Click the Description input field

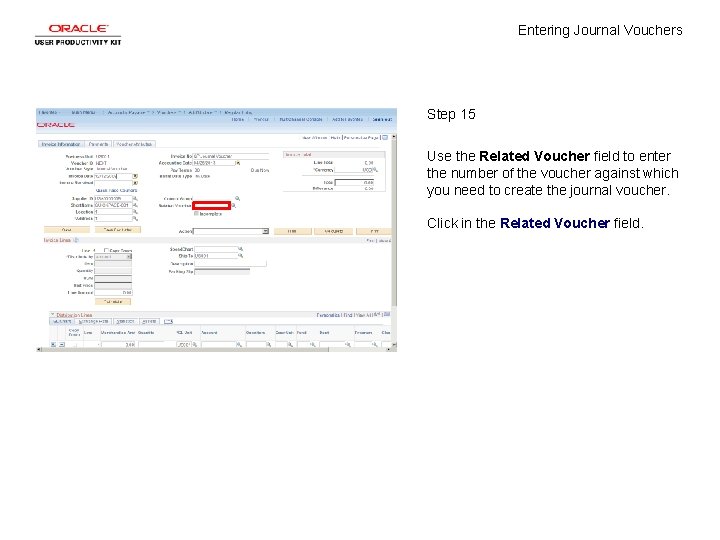tap(231, 264)
